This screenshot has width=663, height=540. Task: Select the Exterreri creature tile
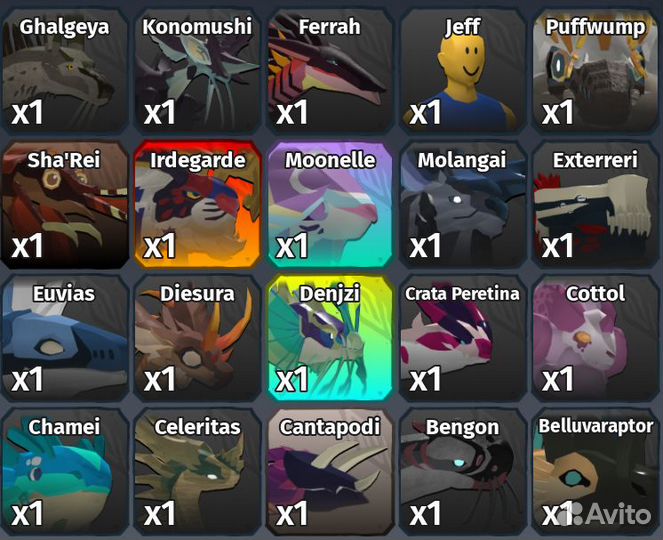coord(595,205)
